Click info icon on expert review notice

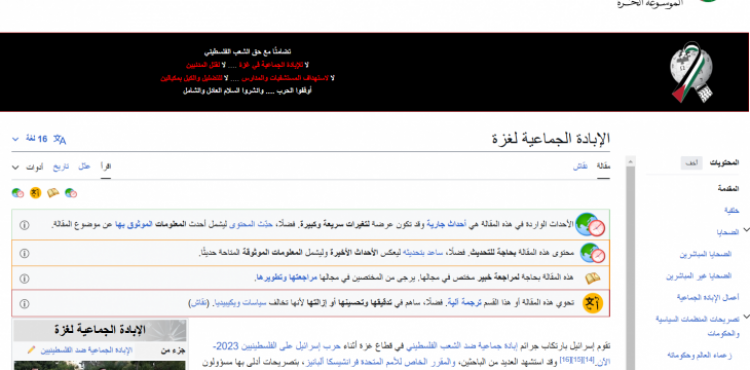[24, 279]
